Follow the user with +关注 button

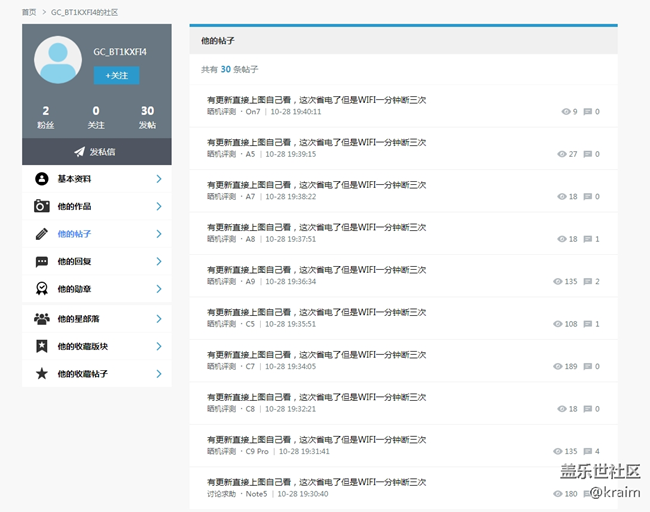coord(116,75)
